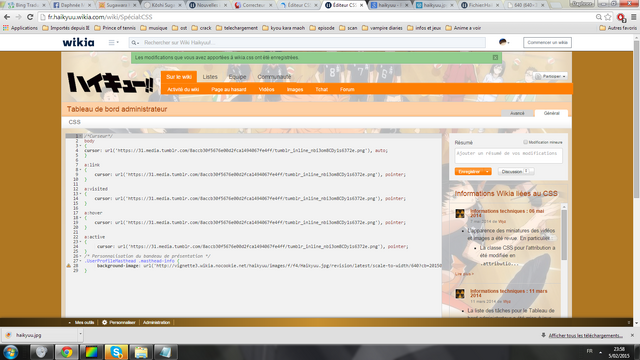Click the colorful square app in the taskbar
The image size is (640, 360).
point(91,352)
